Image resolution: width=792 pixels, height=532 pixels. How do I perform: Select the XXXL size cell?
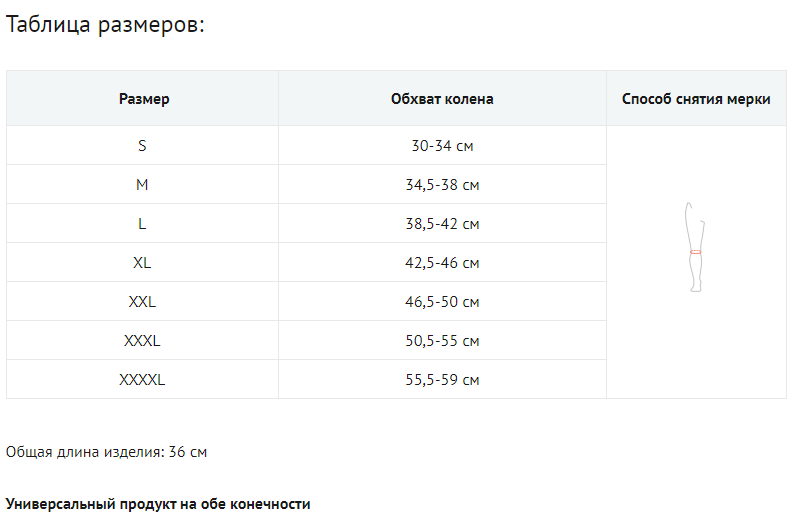pos(142,341)
